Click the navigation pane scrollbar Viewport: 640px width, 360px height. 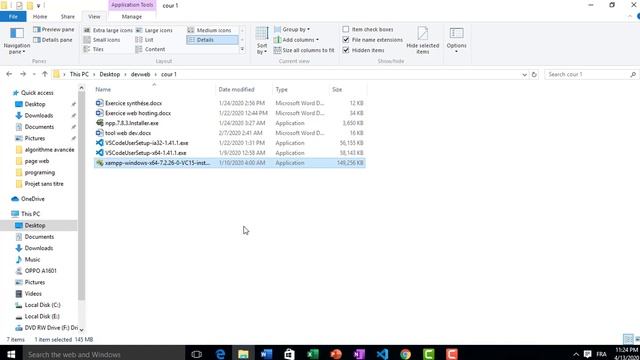81,196
